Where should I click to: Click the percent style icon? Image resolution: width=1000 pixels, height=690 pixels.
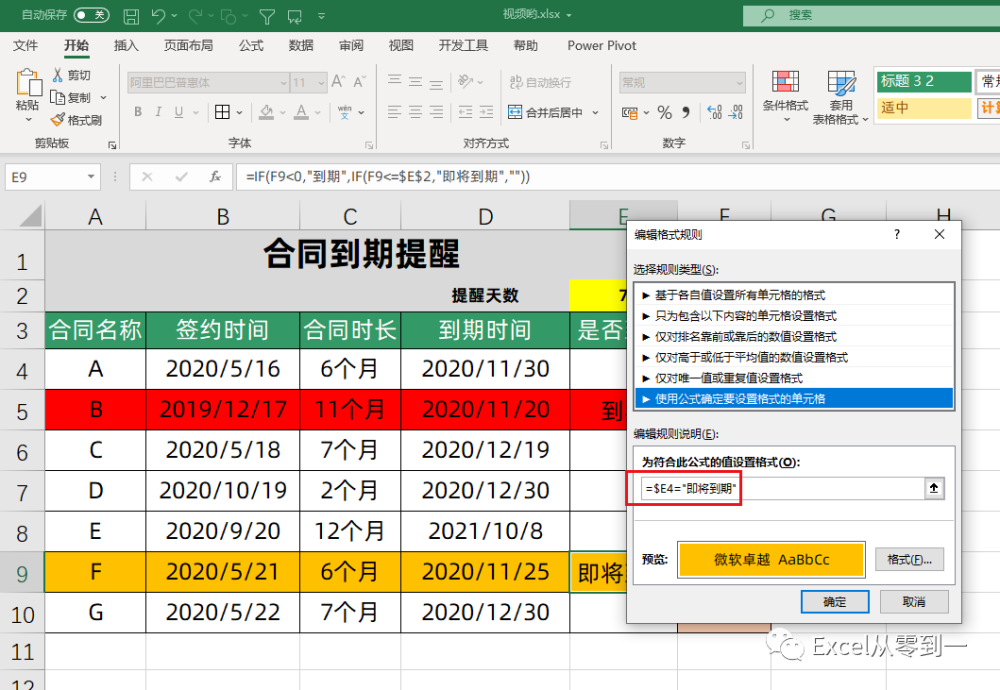[665, 112]
